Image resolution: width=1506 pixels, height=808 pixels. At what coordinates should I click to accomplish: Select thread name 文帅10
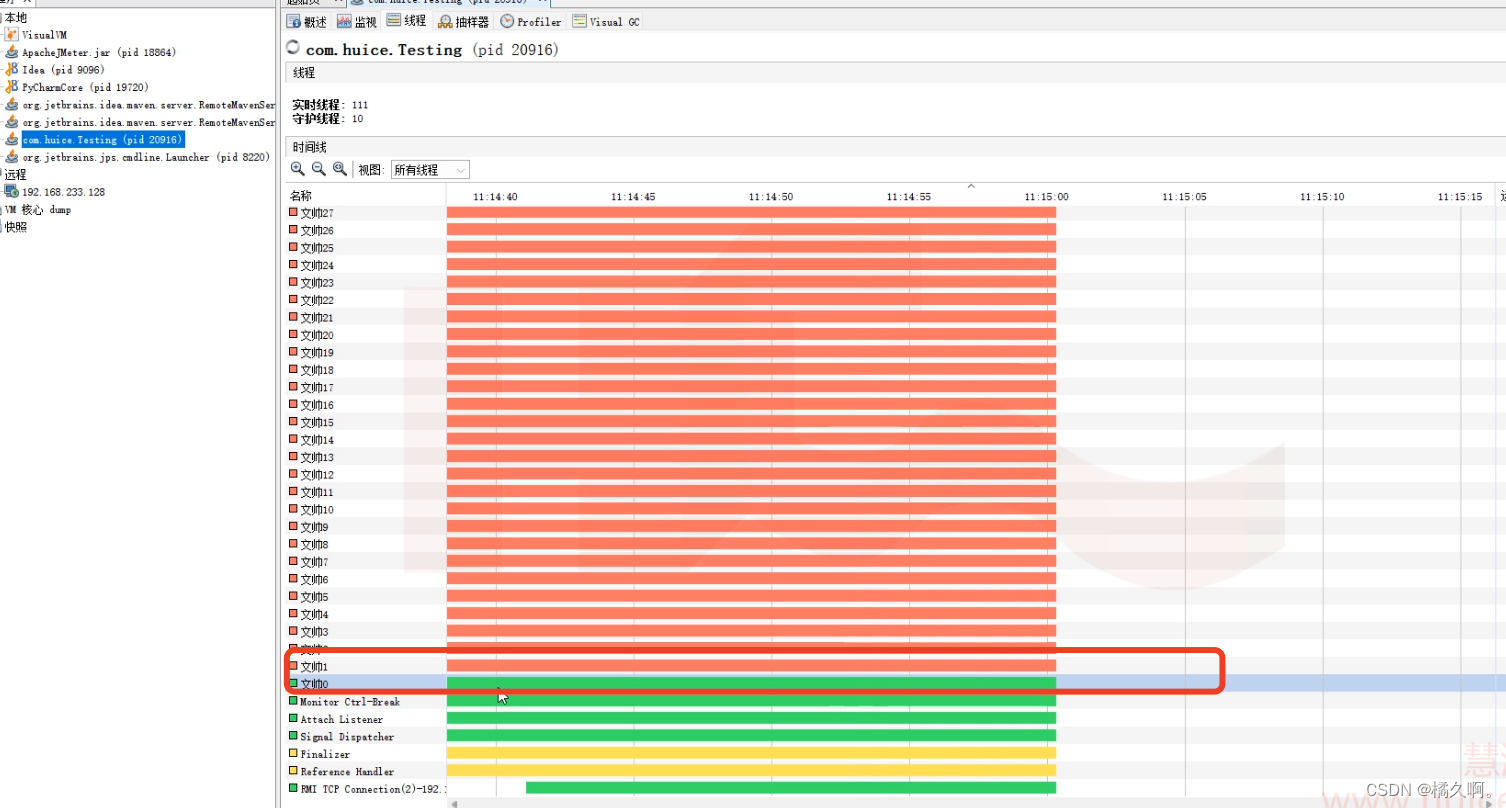(x=317, y=510)
